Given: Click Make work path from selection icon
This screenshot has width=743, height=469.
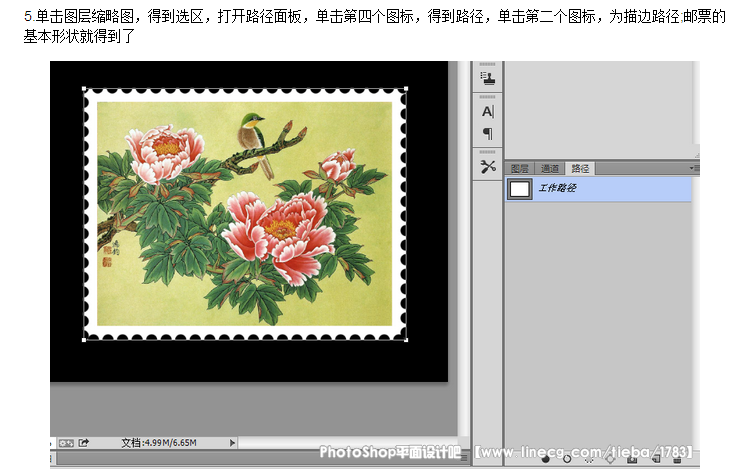Looking at the screenshot, I should click(x=610, y=459).
